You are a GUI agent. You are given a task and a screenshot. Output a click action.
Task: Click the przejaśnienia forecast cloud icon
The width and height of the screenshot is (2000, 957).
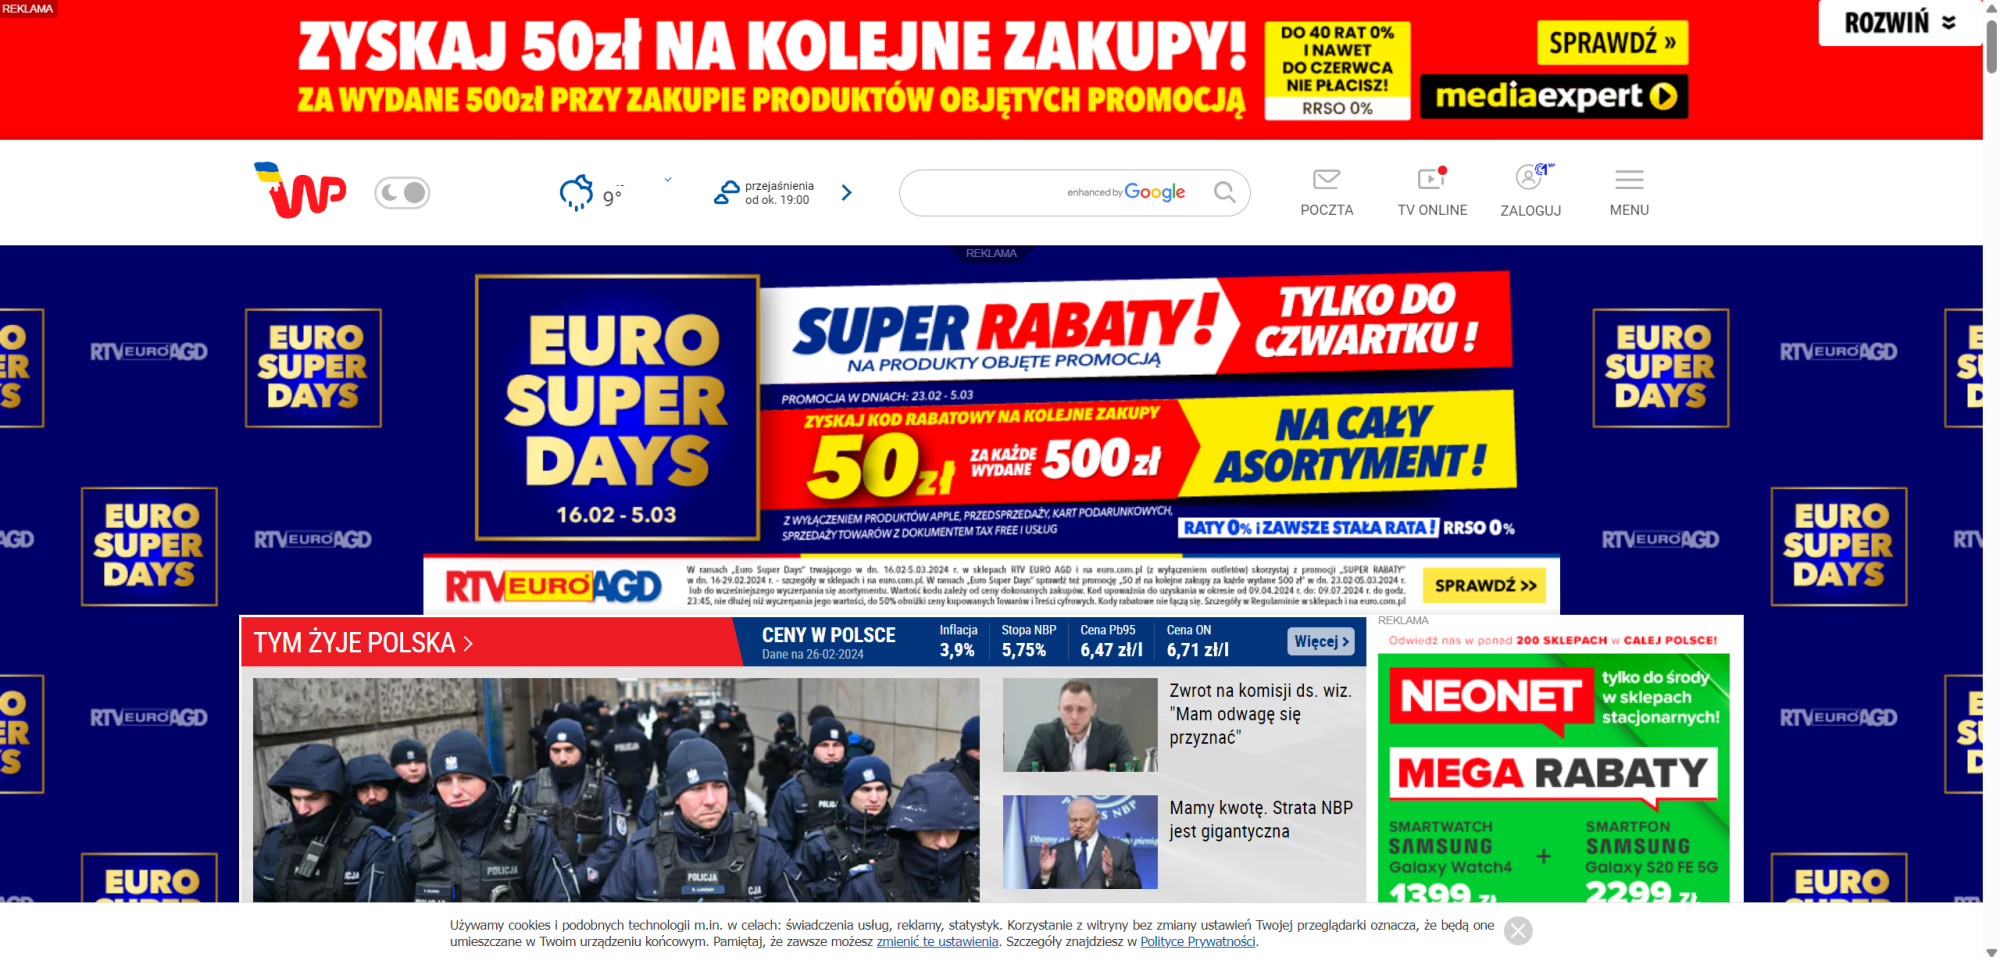point(726,192)
